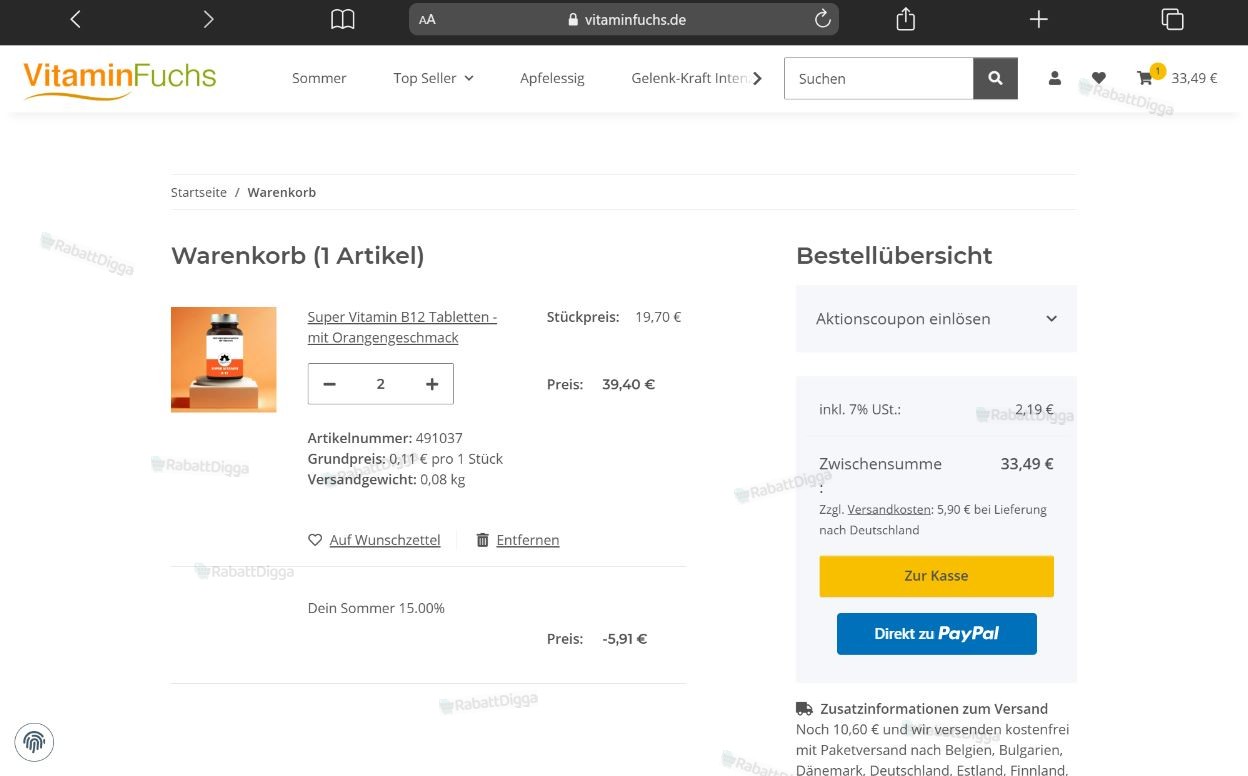Click the quantity field showing 2
1248x776 pixels.
click(x=381, y=384)
